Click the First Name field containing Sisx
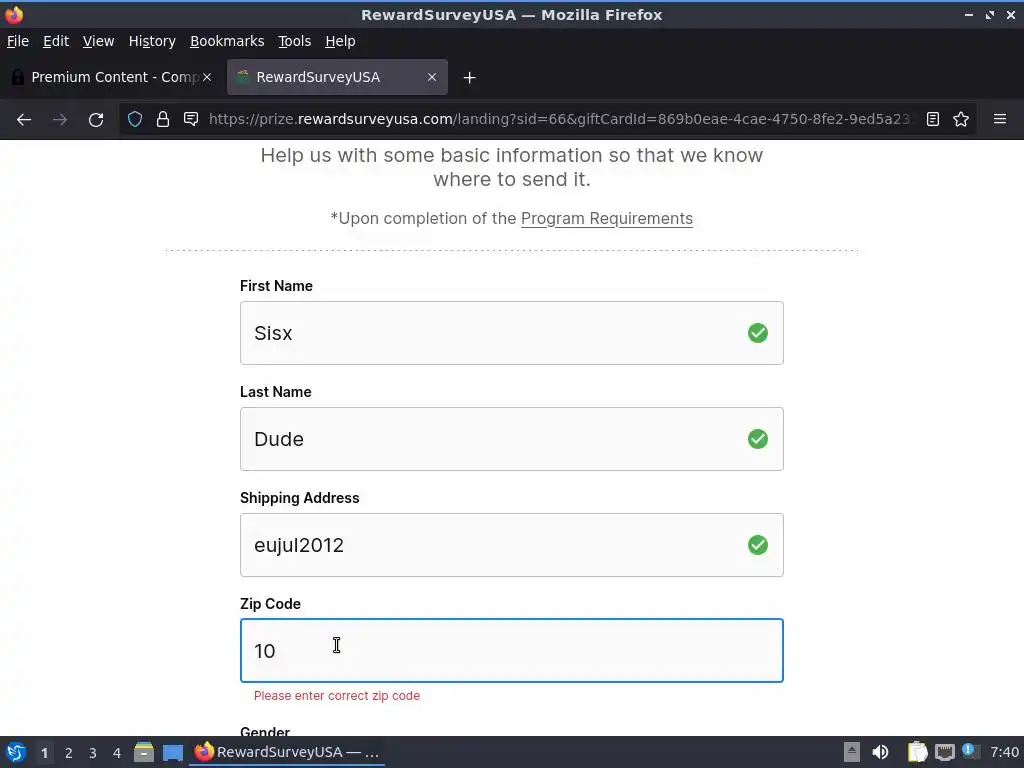The width and height of the screenshot is (1024, 768). click(x=511, y=333)
